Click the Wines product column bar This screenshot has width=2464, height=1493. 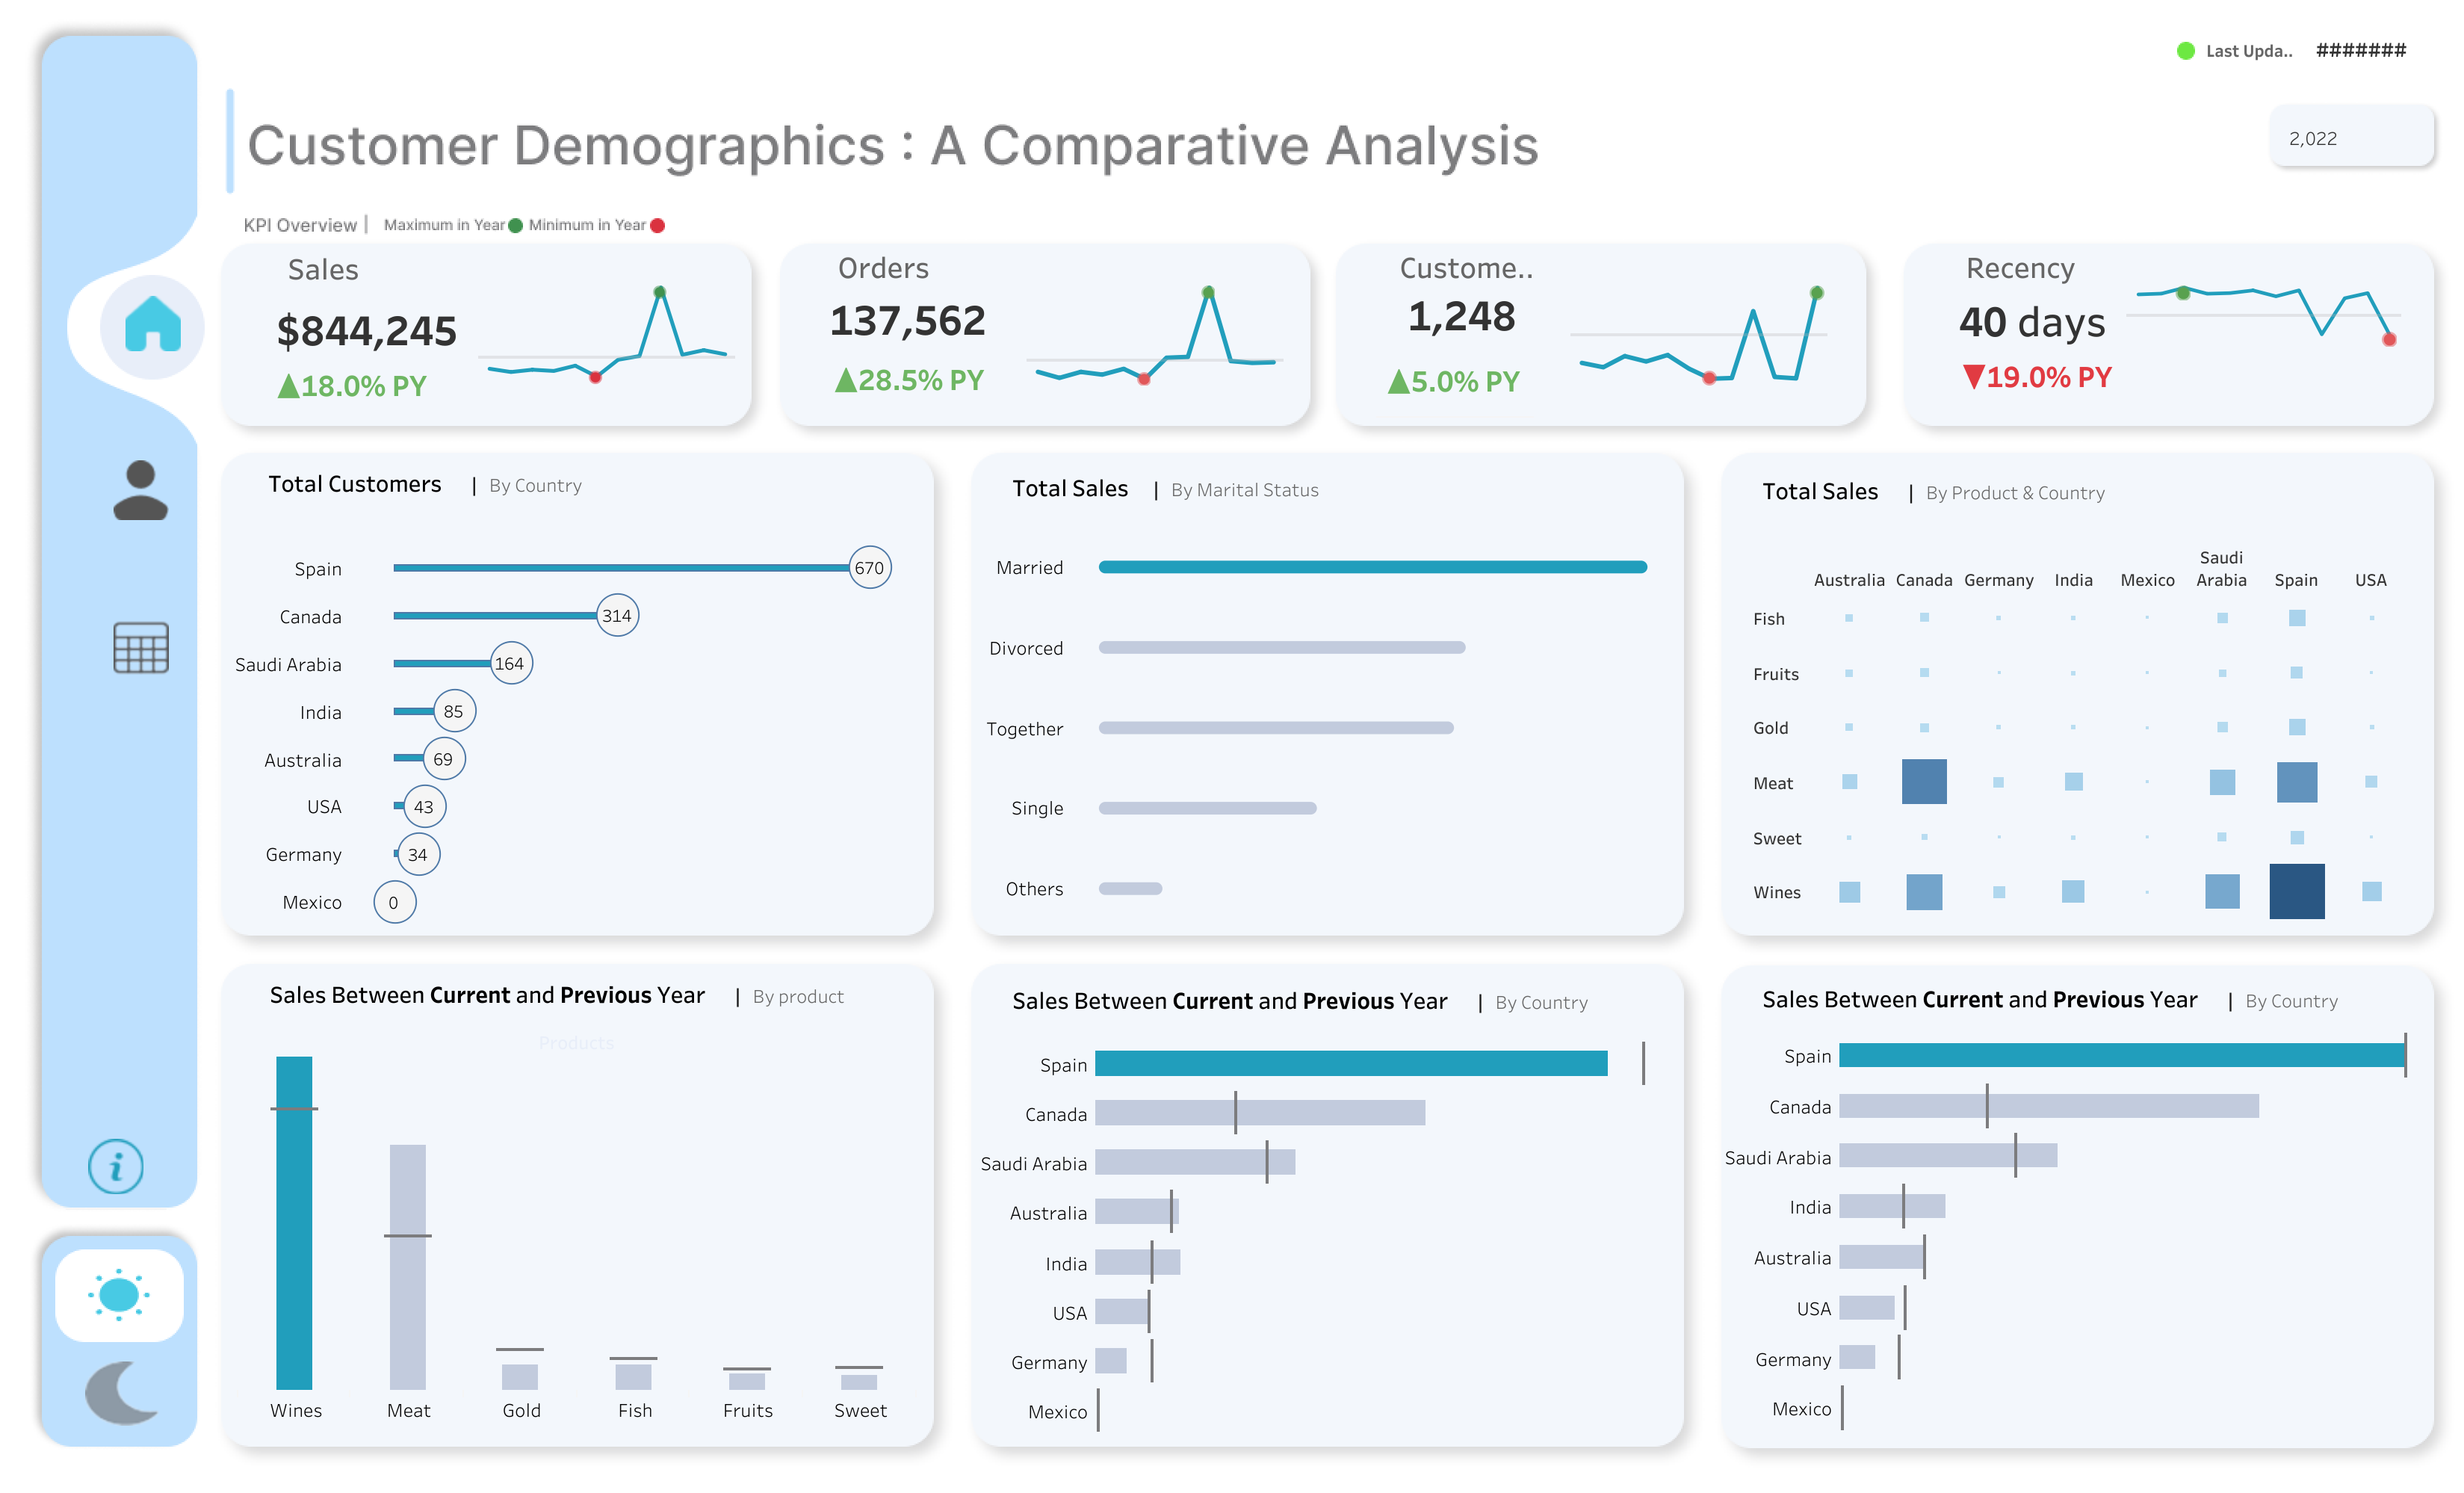coord(294,1223)
